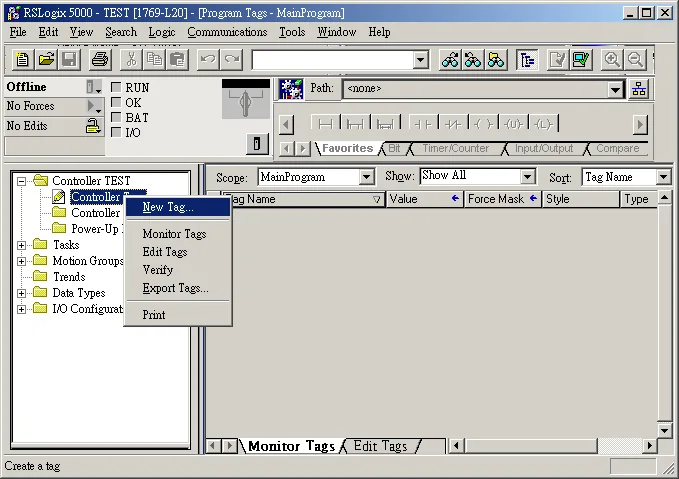Click the Redo arrow icon
Image resolution: width=679 pixels, height=479 pixels.
[x=232, y=59]
